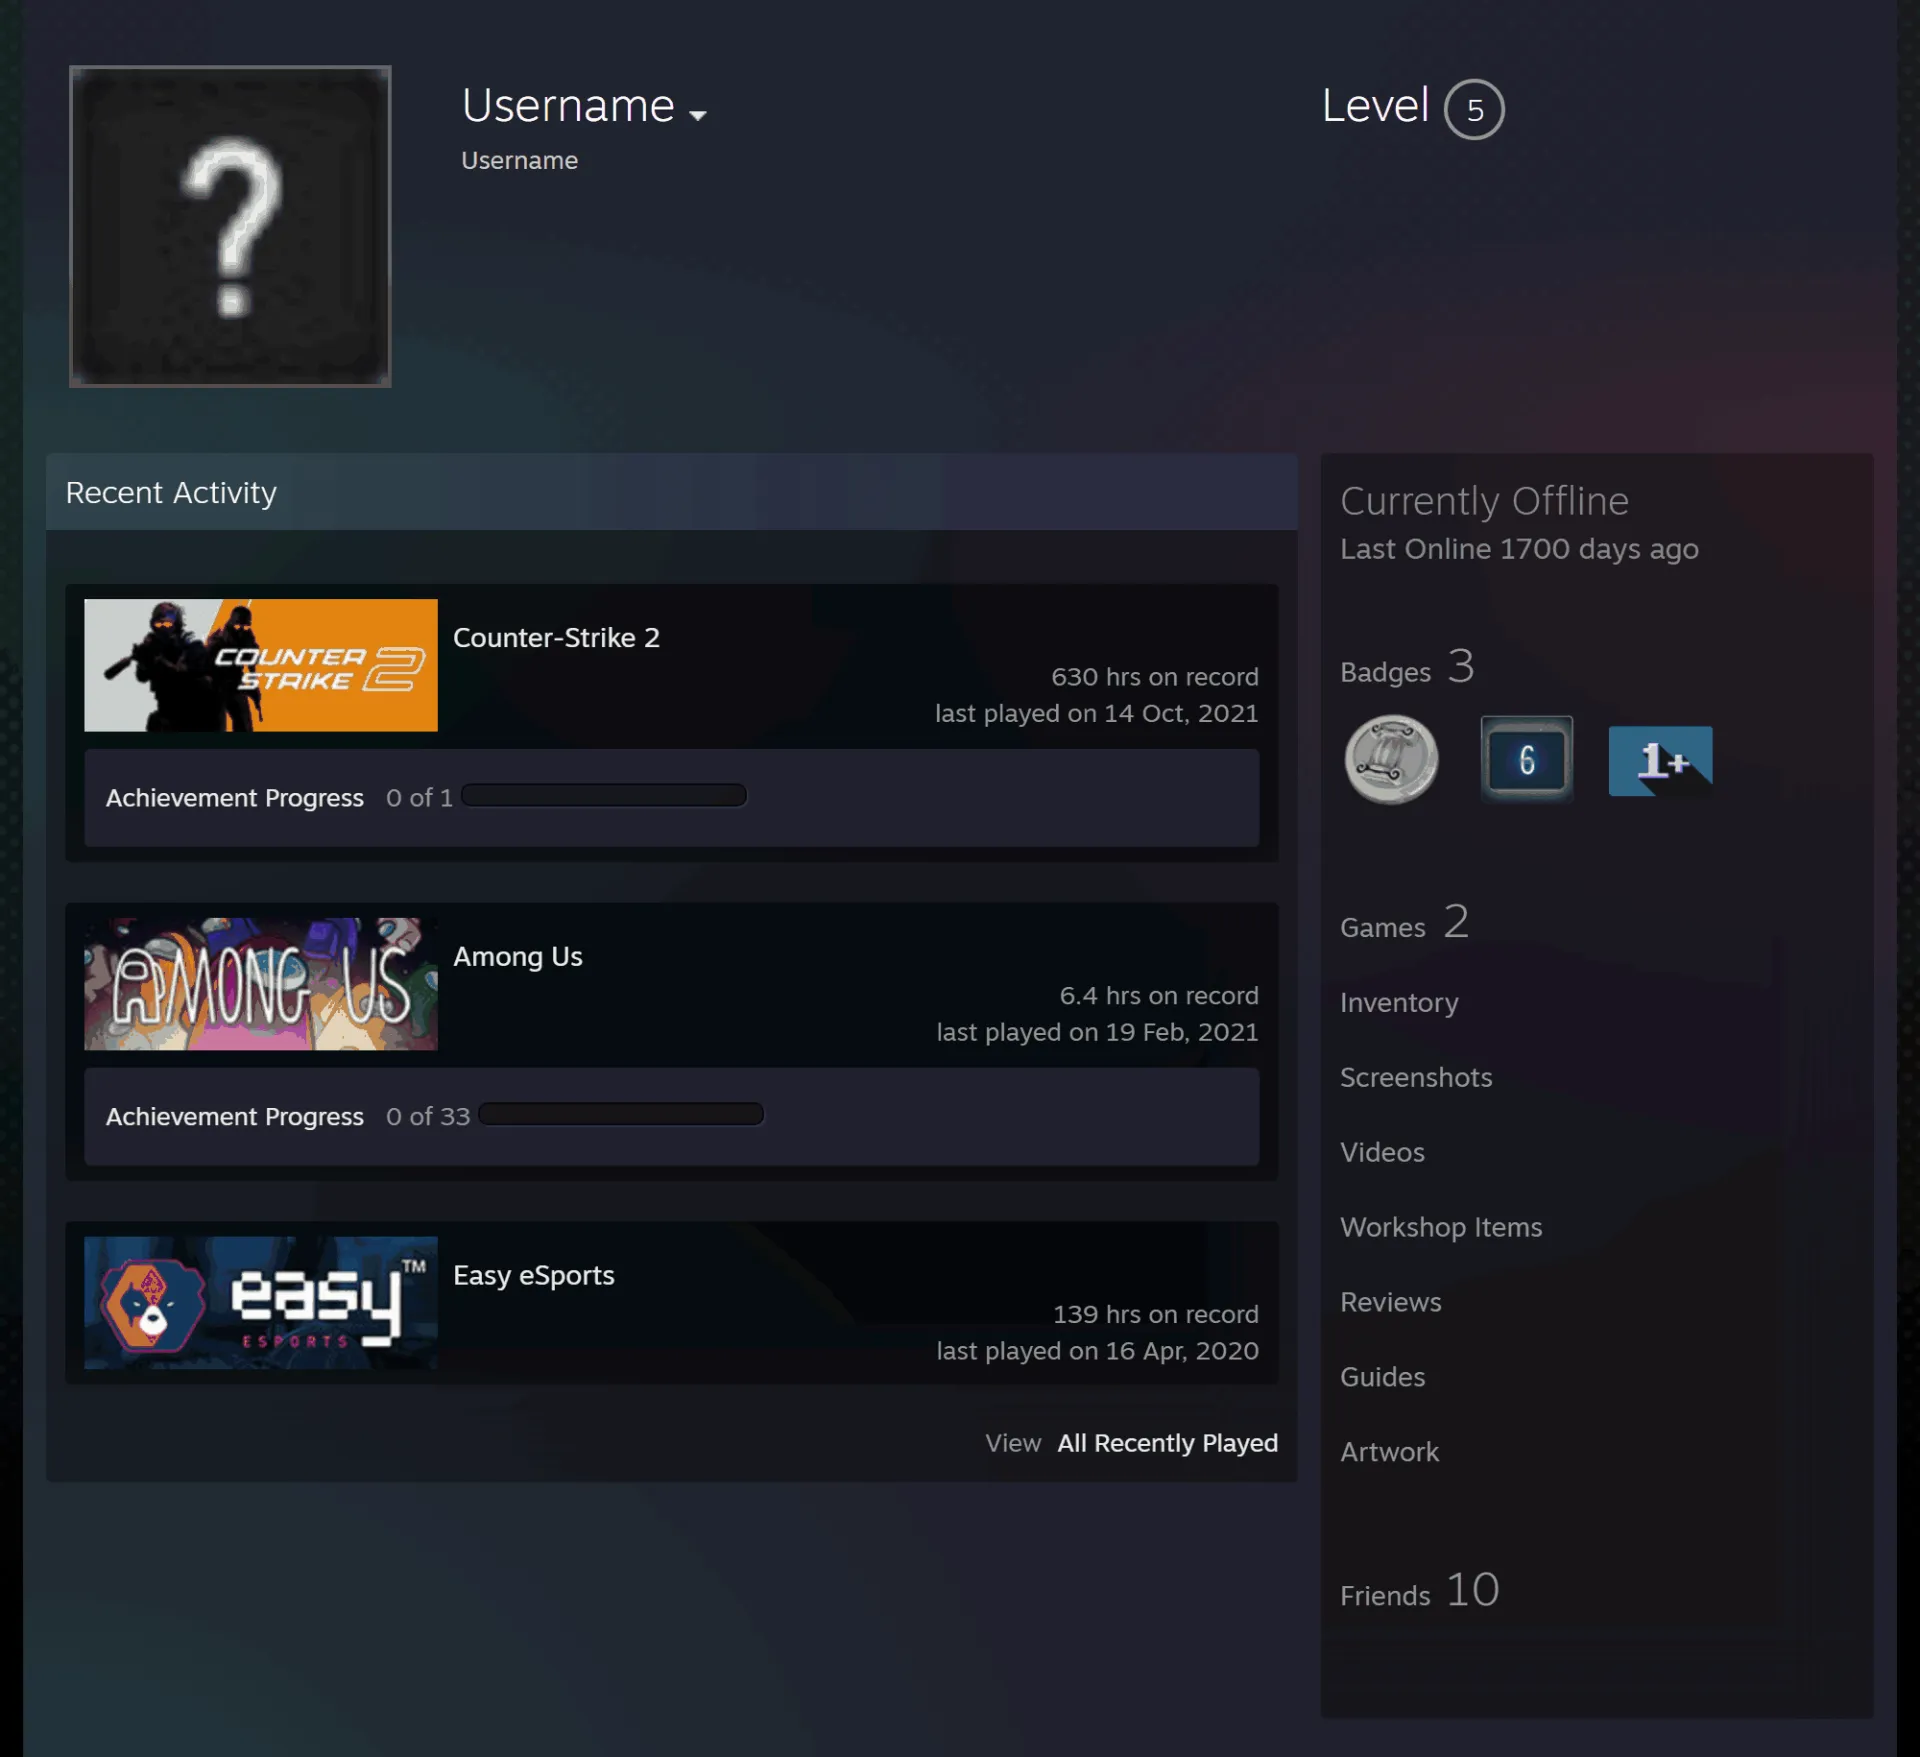1920x1757 pixels.
Task: Open the Artwork page
Action: [x=1389, y=1452]
